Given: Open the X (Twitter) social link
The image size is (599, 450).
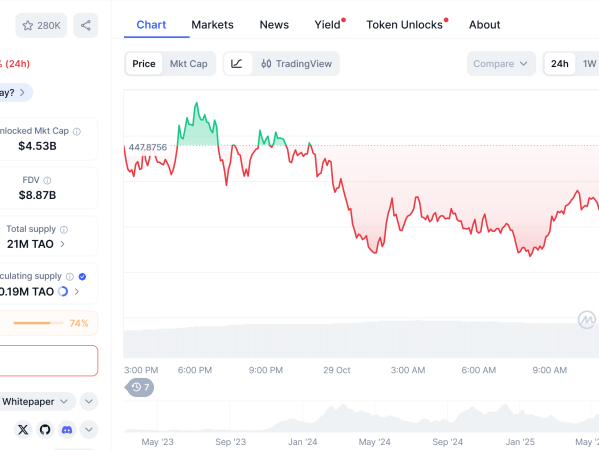Looking at the screenshot, I should 23,430.
